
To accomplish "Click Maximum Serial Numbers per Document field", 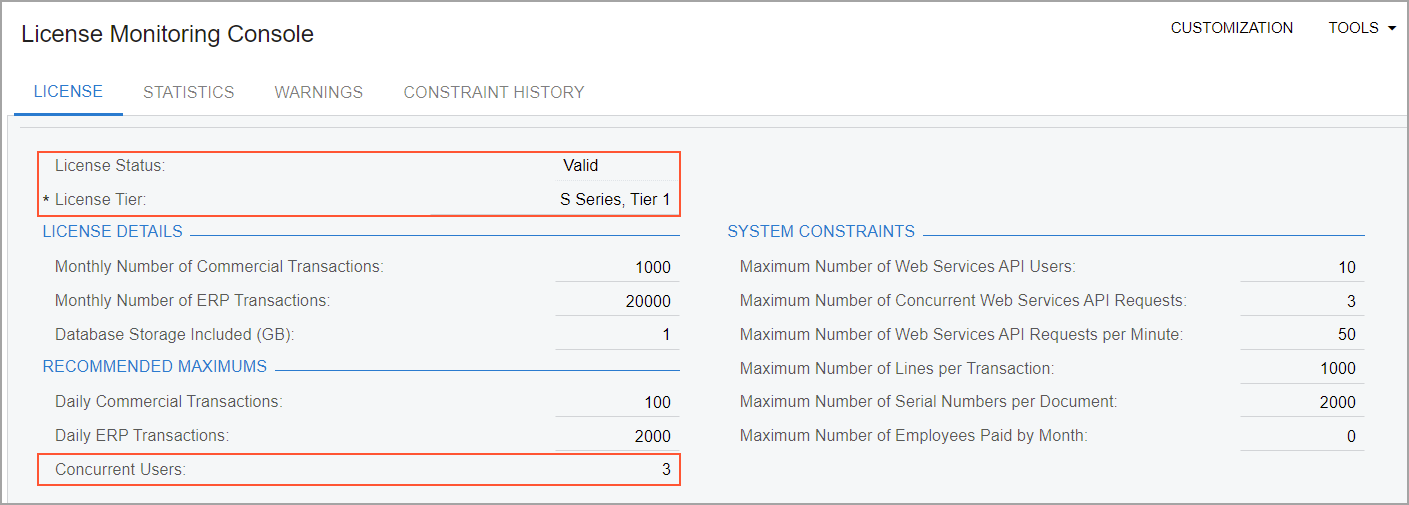I will point(1301,402).
